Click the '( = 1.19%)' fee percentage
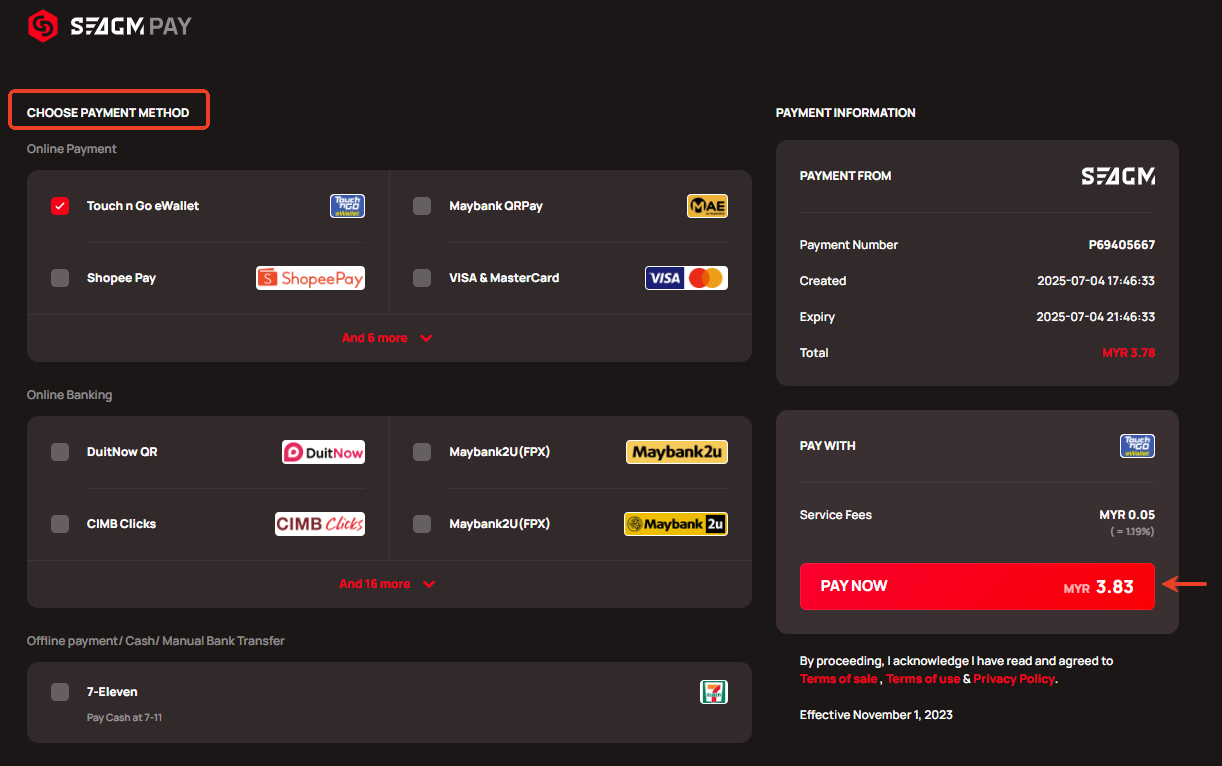Viewport: 1222px width, 766px height. tap(1132, 532)
